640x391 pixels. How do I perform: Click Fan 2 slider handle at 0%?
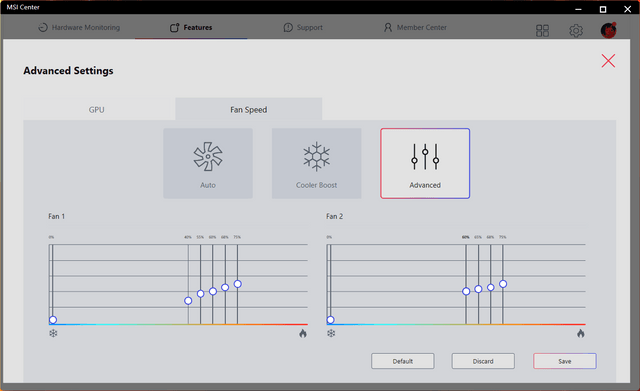pyautogui.click(x=331, y=320)
